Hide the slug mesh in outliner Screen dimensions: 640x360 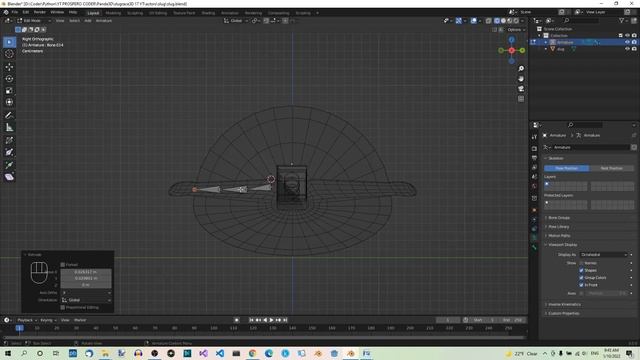point(627,49)
